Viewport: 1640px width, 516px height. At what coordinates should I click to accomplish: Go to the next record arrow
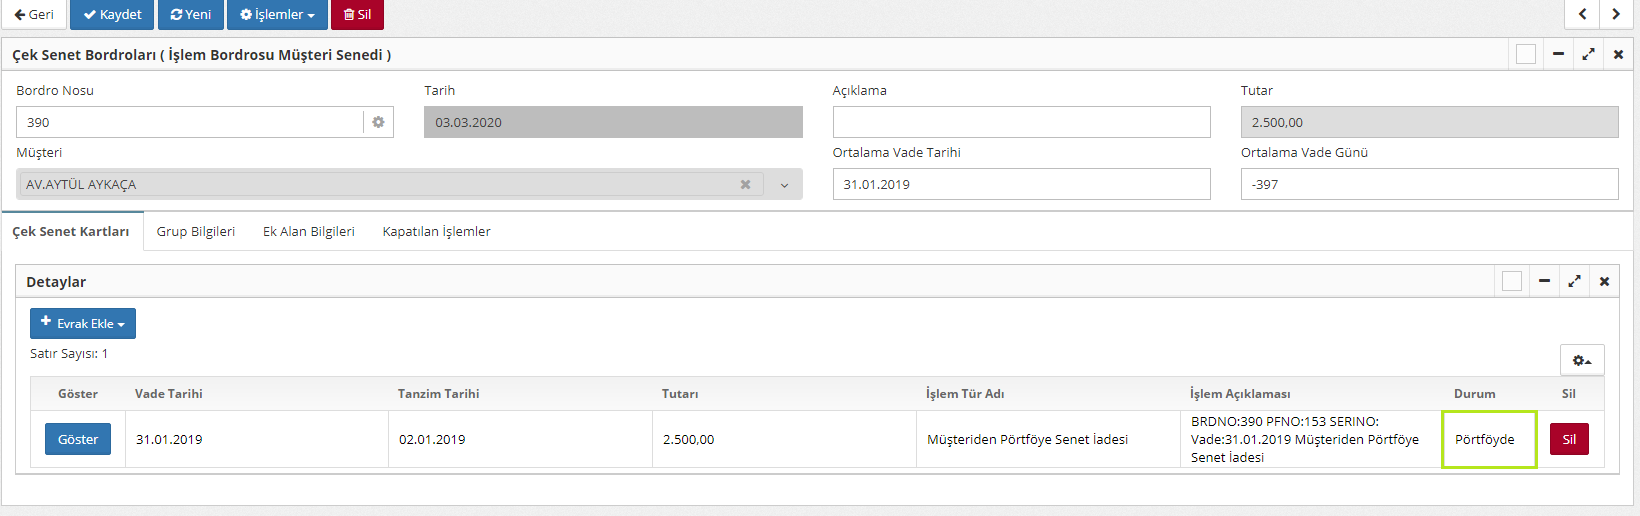pyautogui.click(x=1616, y=14)
